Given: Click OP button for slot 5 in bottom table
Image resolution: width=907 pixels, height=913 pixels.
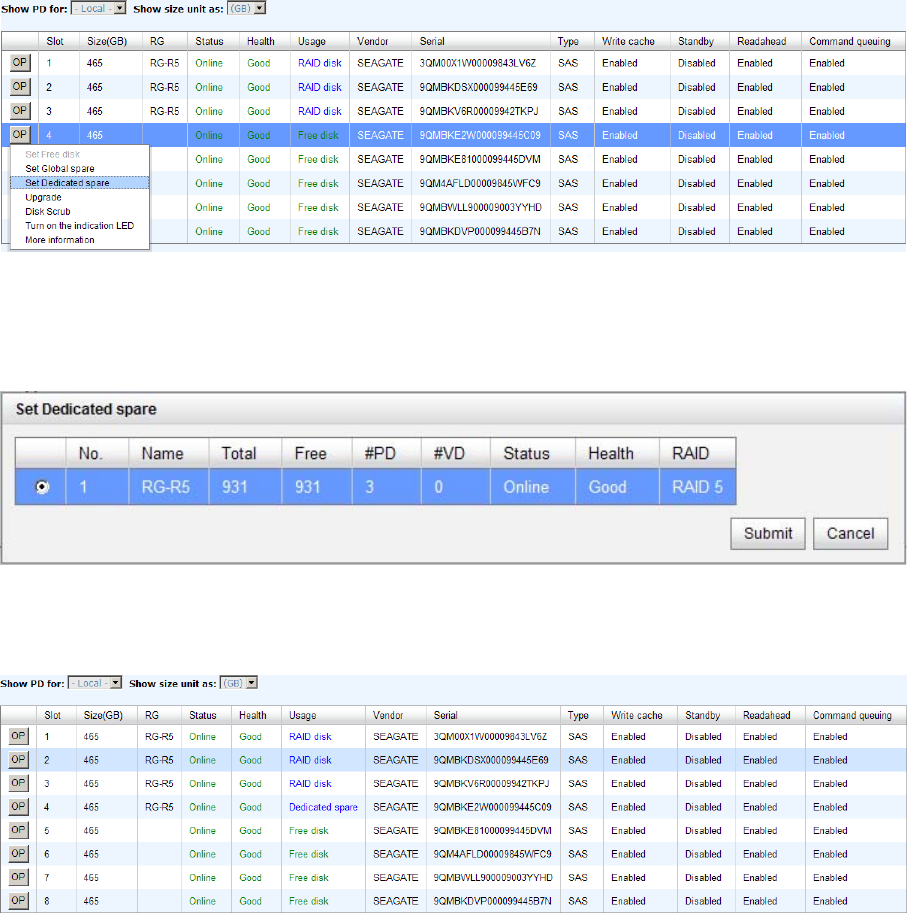Looking at the screenshot, I should point(20,830).
